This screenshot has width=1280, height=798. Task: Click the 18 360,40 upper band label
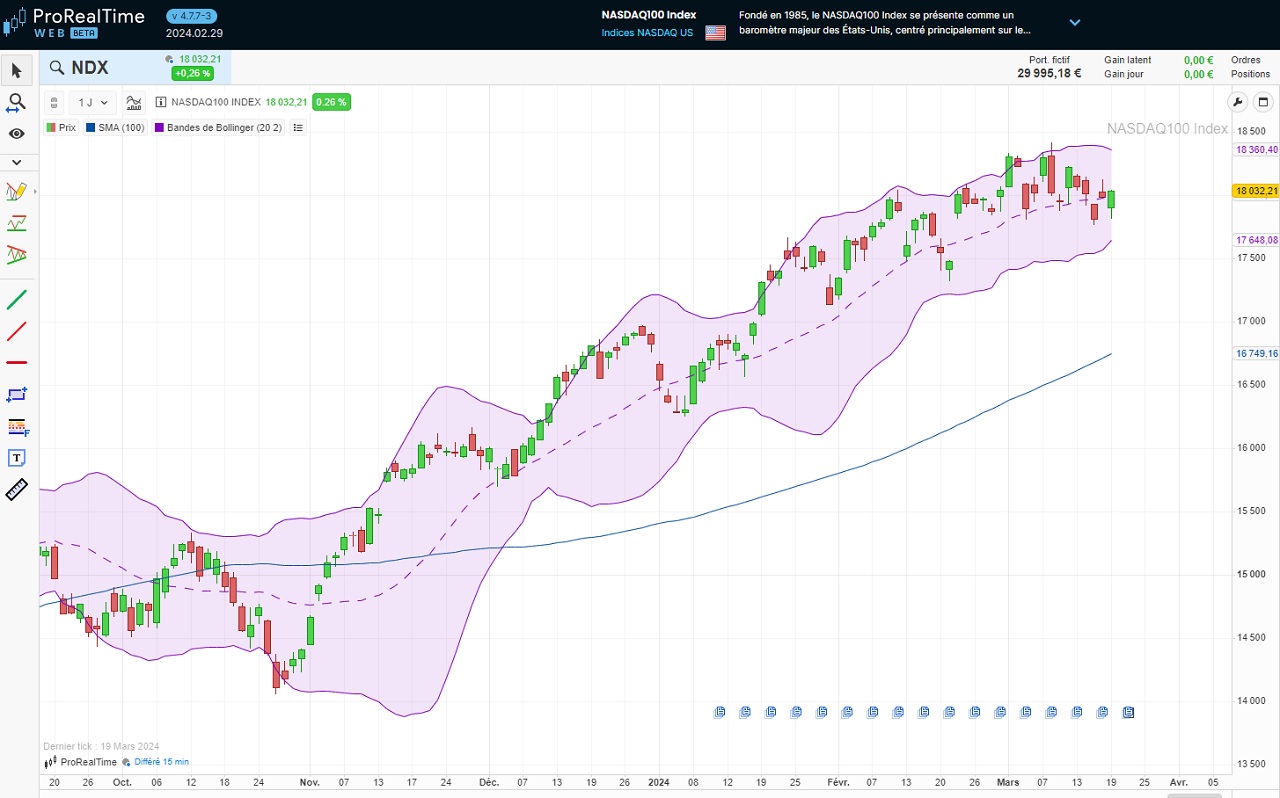click(1256, 149)
